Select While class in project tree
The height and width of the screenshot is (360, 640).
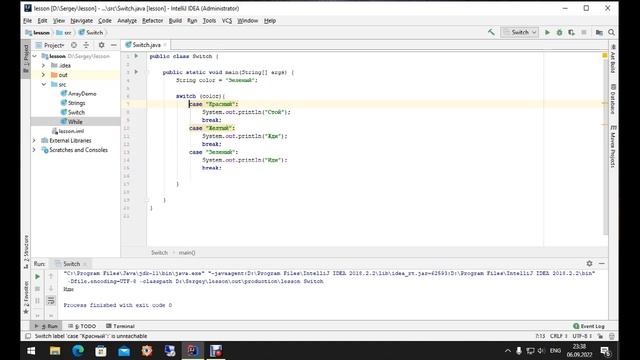(x=71, y=122)
